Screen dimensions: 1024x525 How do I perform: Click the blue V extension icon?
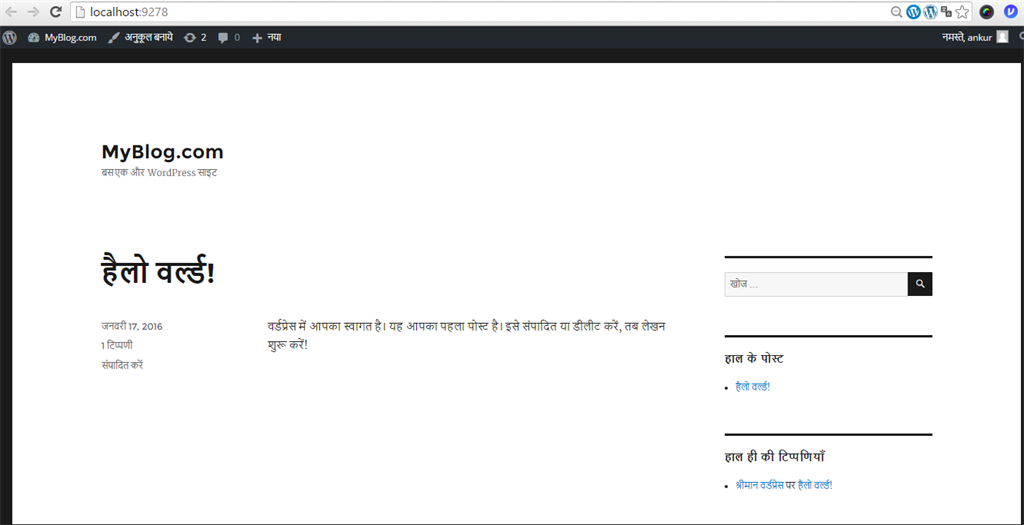click(x=1011, y=12)
